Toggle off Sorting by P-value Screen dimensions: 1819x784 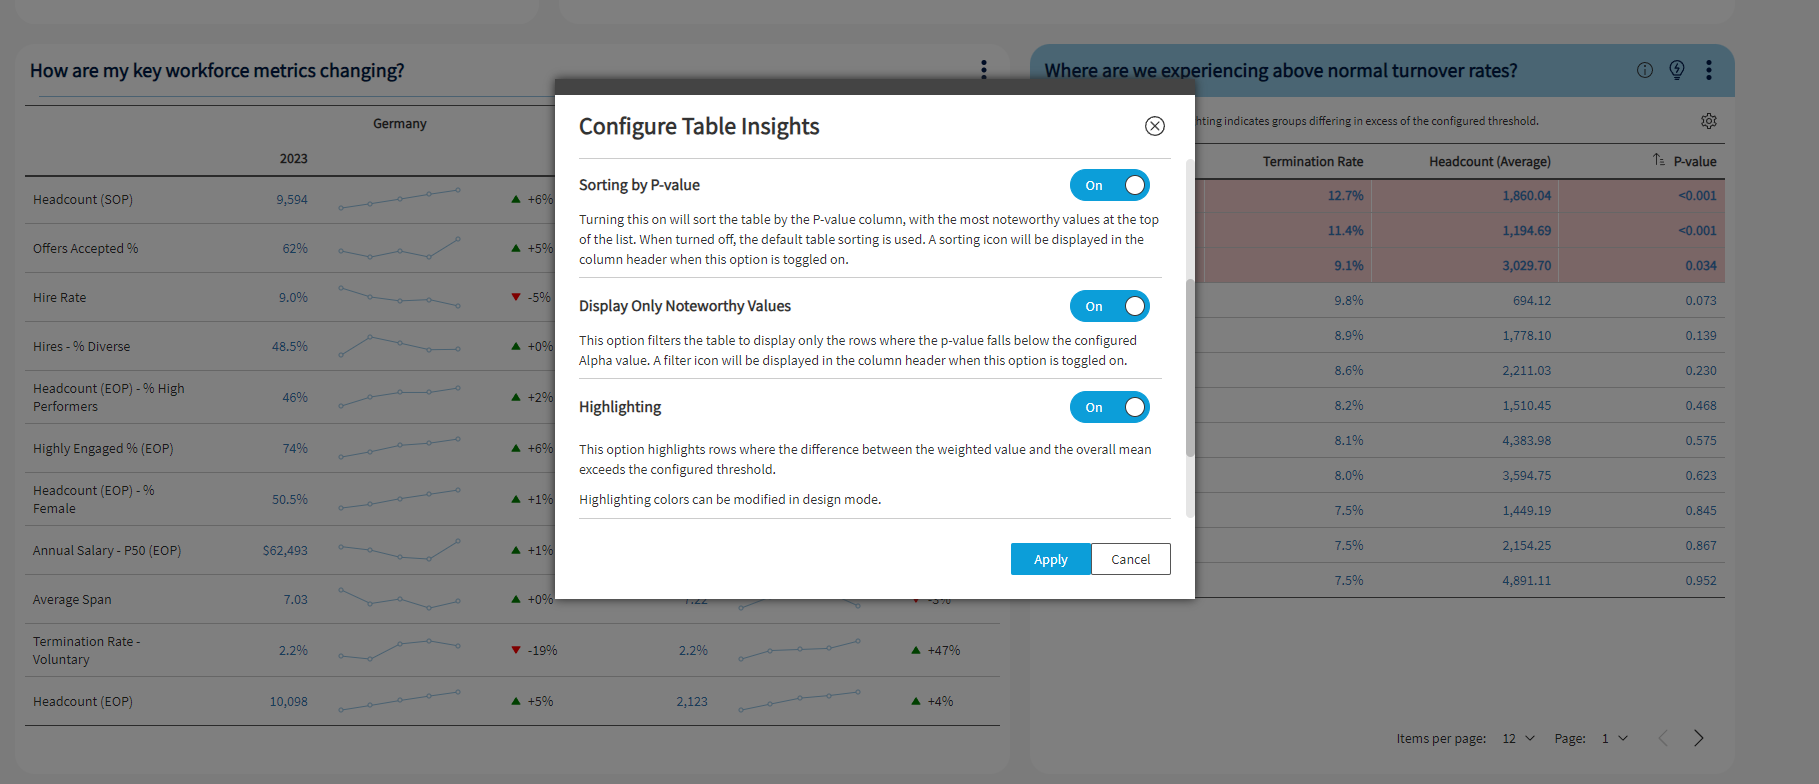(1110, 185)
